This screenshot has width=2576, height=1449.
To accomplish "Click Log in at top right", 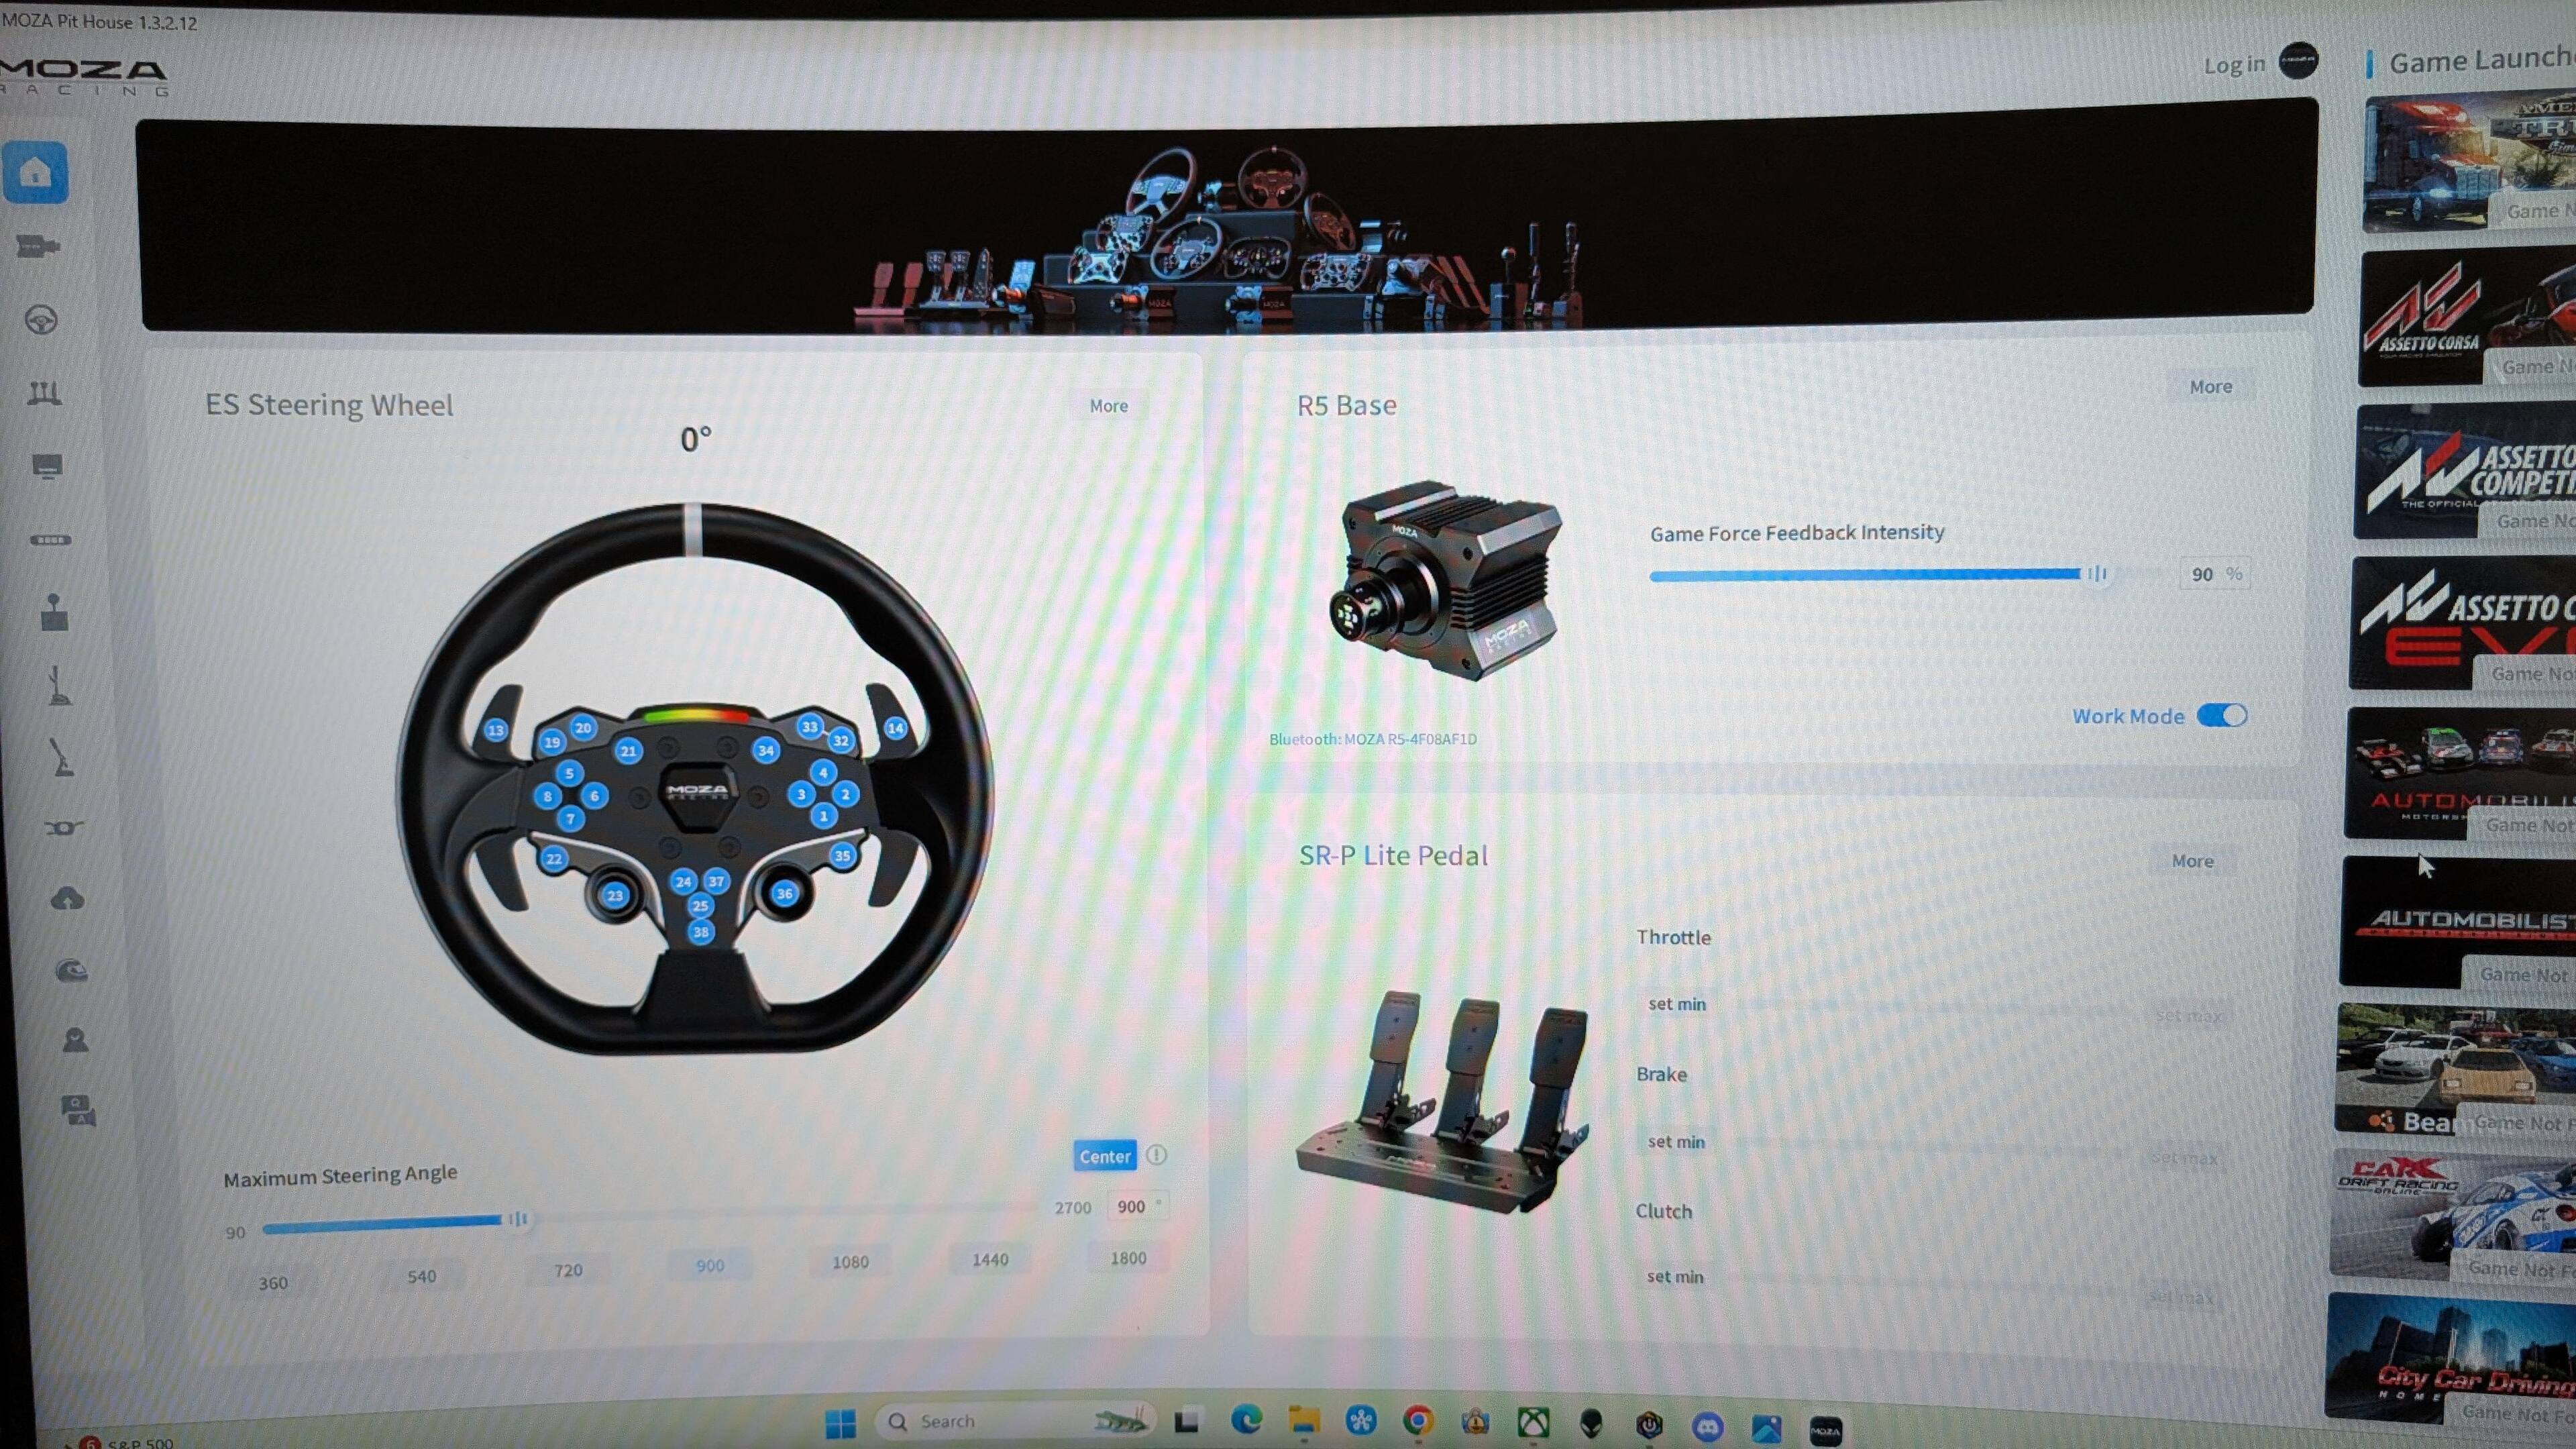I will point(2234,65).
